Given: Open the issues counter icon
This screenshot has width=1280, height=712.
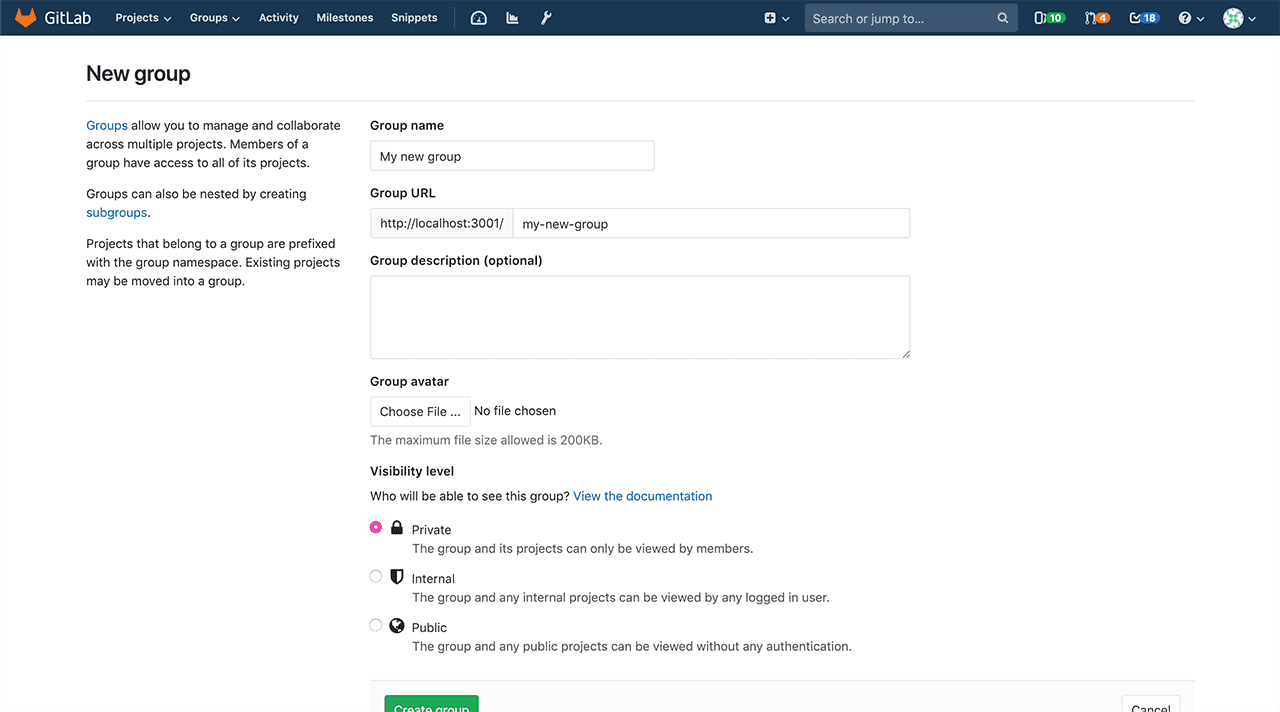Looking at the screenshot, I should (x=1048, y=18).
